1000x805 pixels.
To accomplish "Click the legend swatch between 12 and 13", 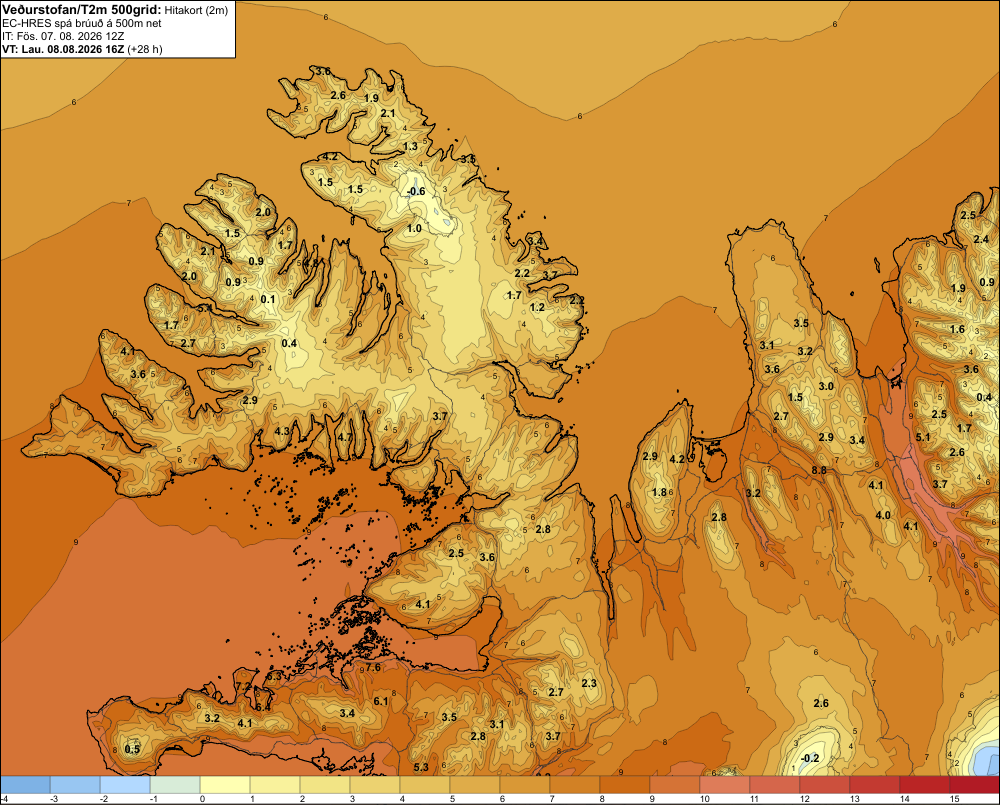I will tap(824, 785).
